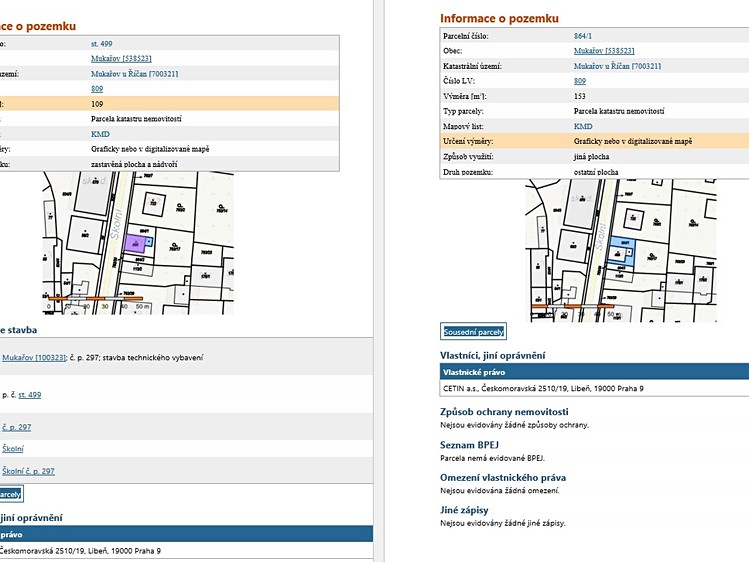
Task: Click the right cadastral map thumbnail
Action: pos(621,251)
